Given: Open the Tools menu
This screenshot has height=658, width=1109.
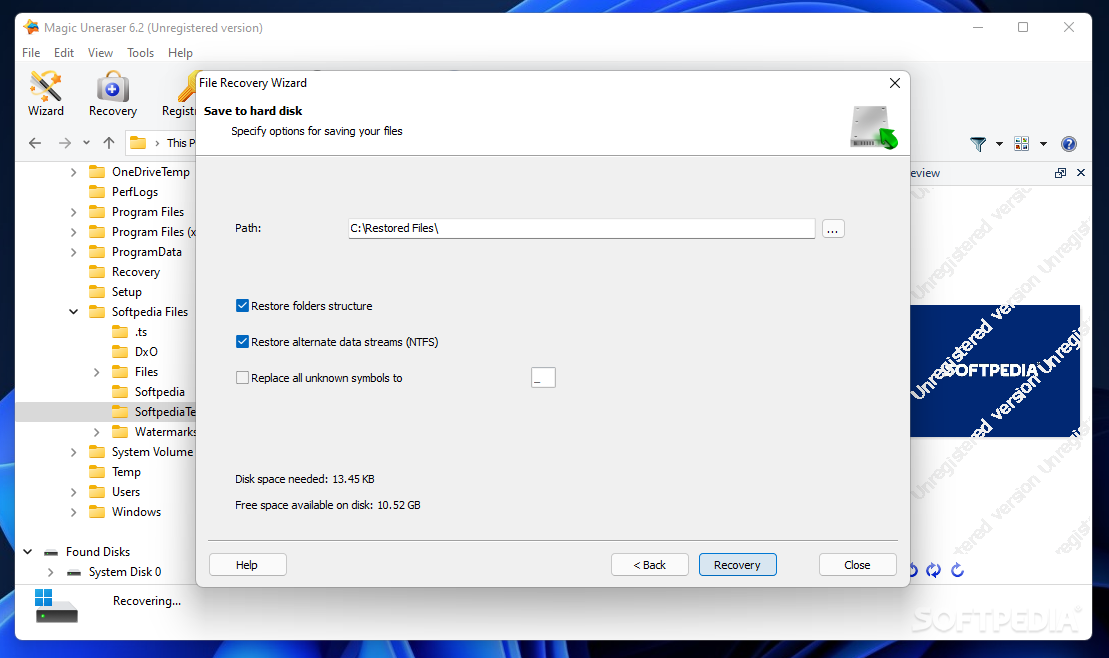Looking at the screenshot, I should pos(140,53).
